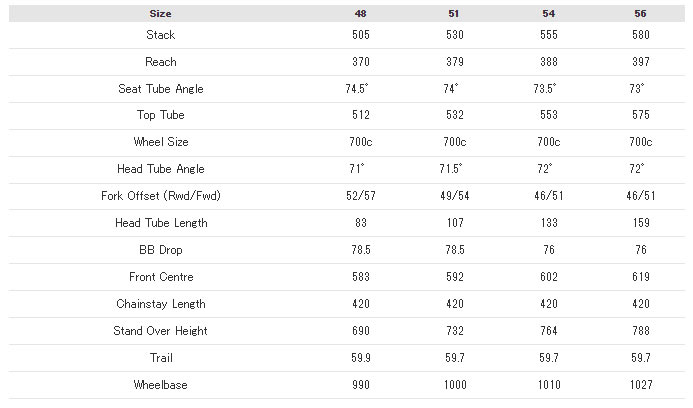693x408 pixels.
Task: Click the Size column header
Action: (x=160, y=14)
